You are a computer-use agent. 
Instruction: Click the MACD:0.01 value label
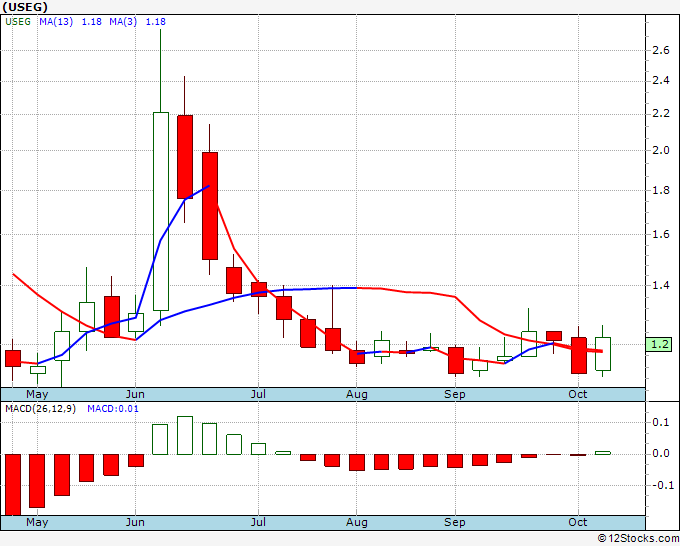click(113, 408)
